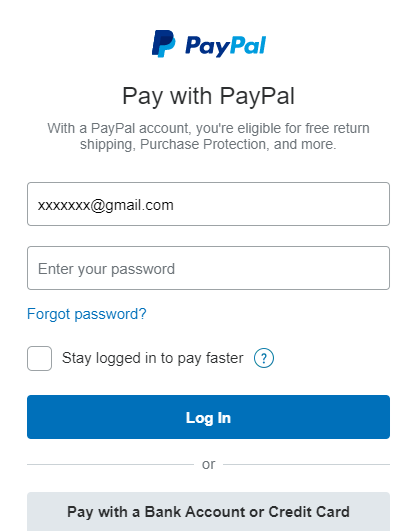Open the Forgot password? link
Viewport: 401px width, 531px height.
point(87,314)
